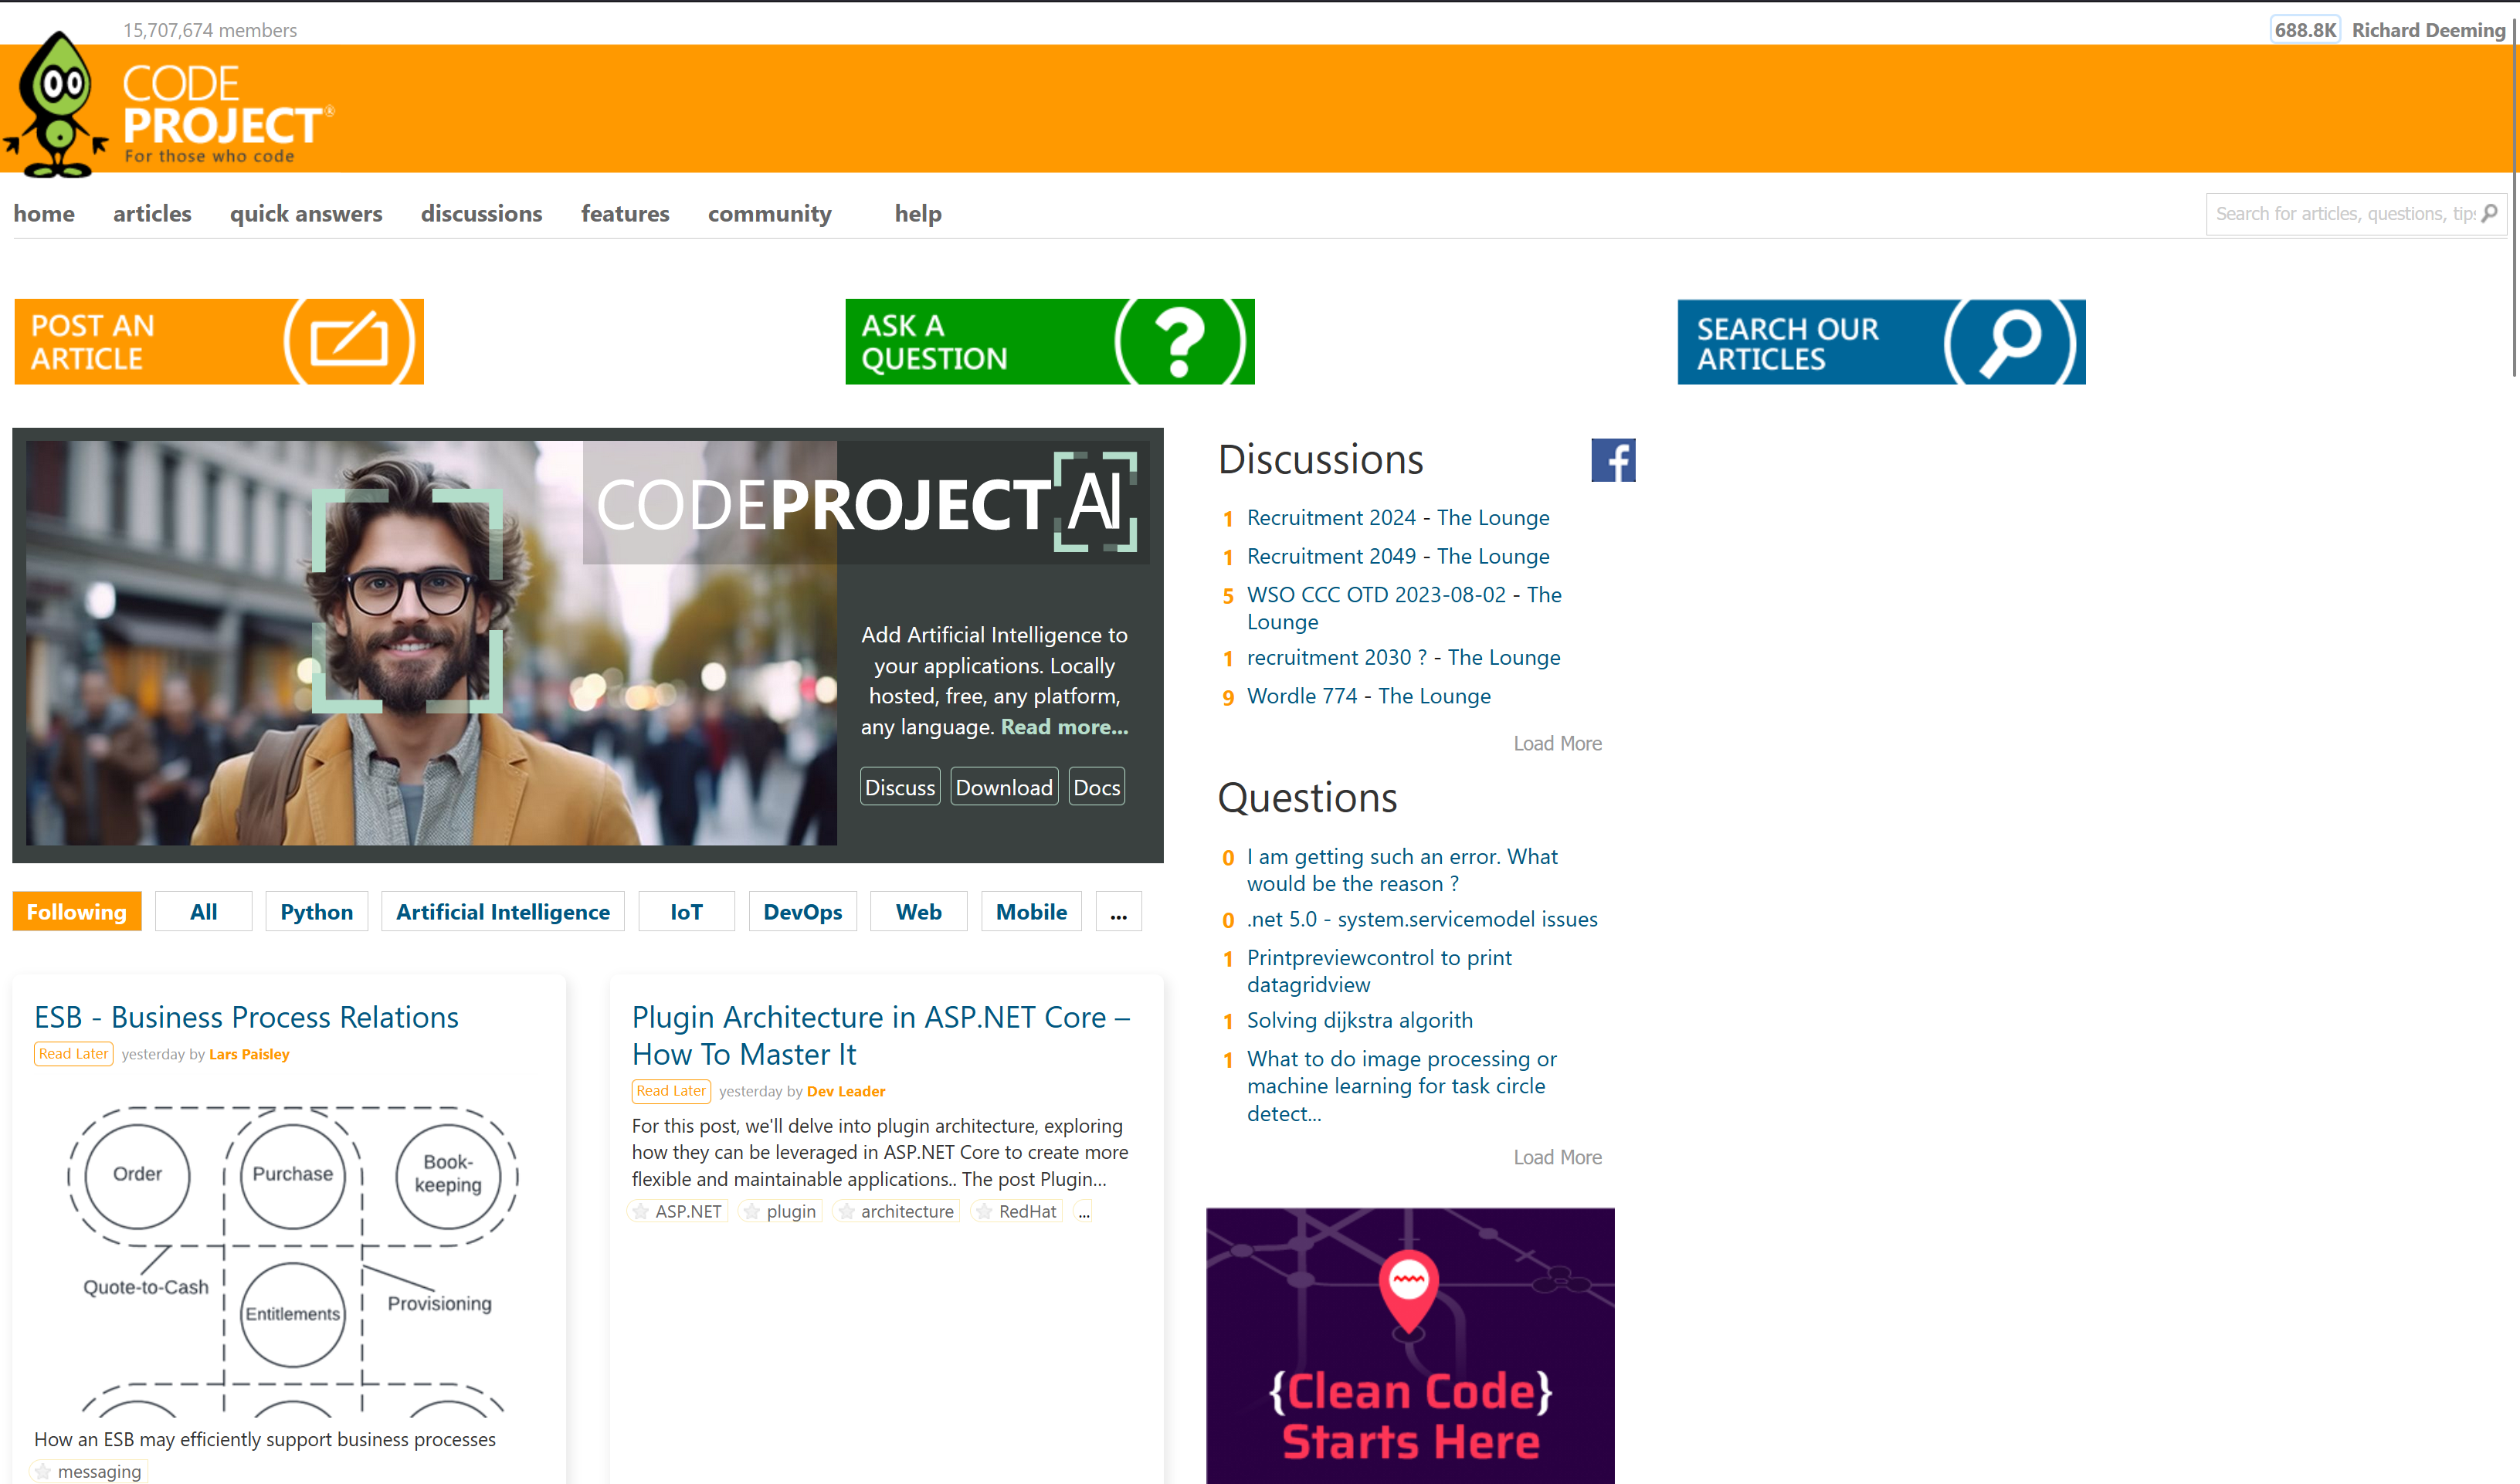Click the architecture tag
Image resolution: width=2520 pixels, height=1484 pixels.
point(907,1211)
